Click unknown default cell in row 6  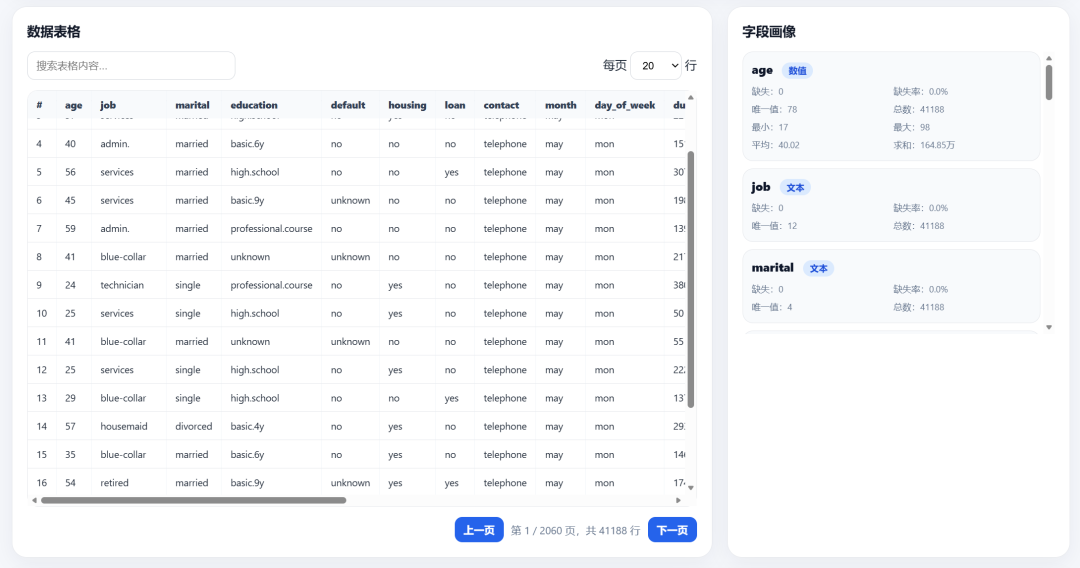tap(351, 200)
